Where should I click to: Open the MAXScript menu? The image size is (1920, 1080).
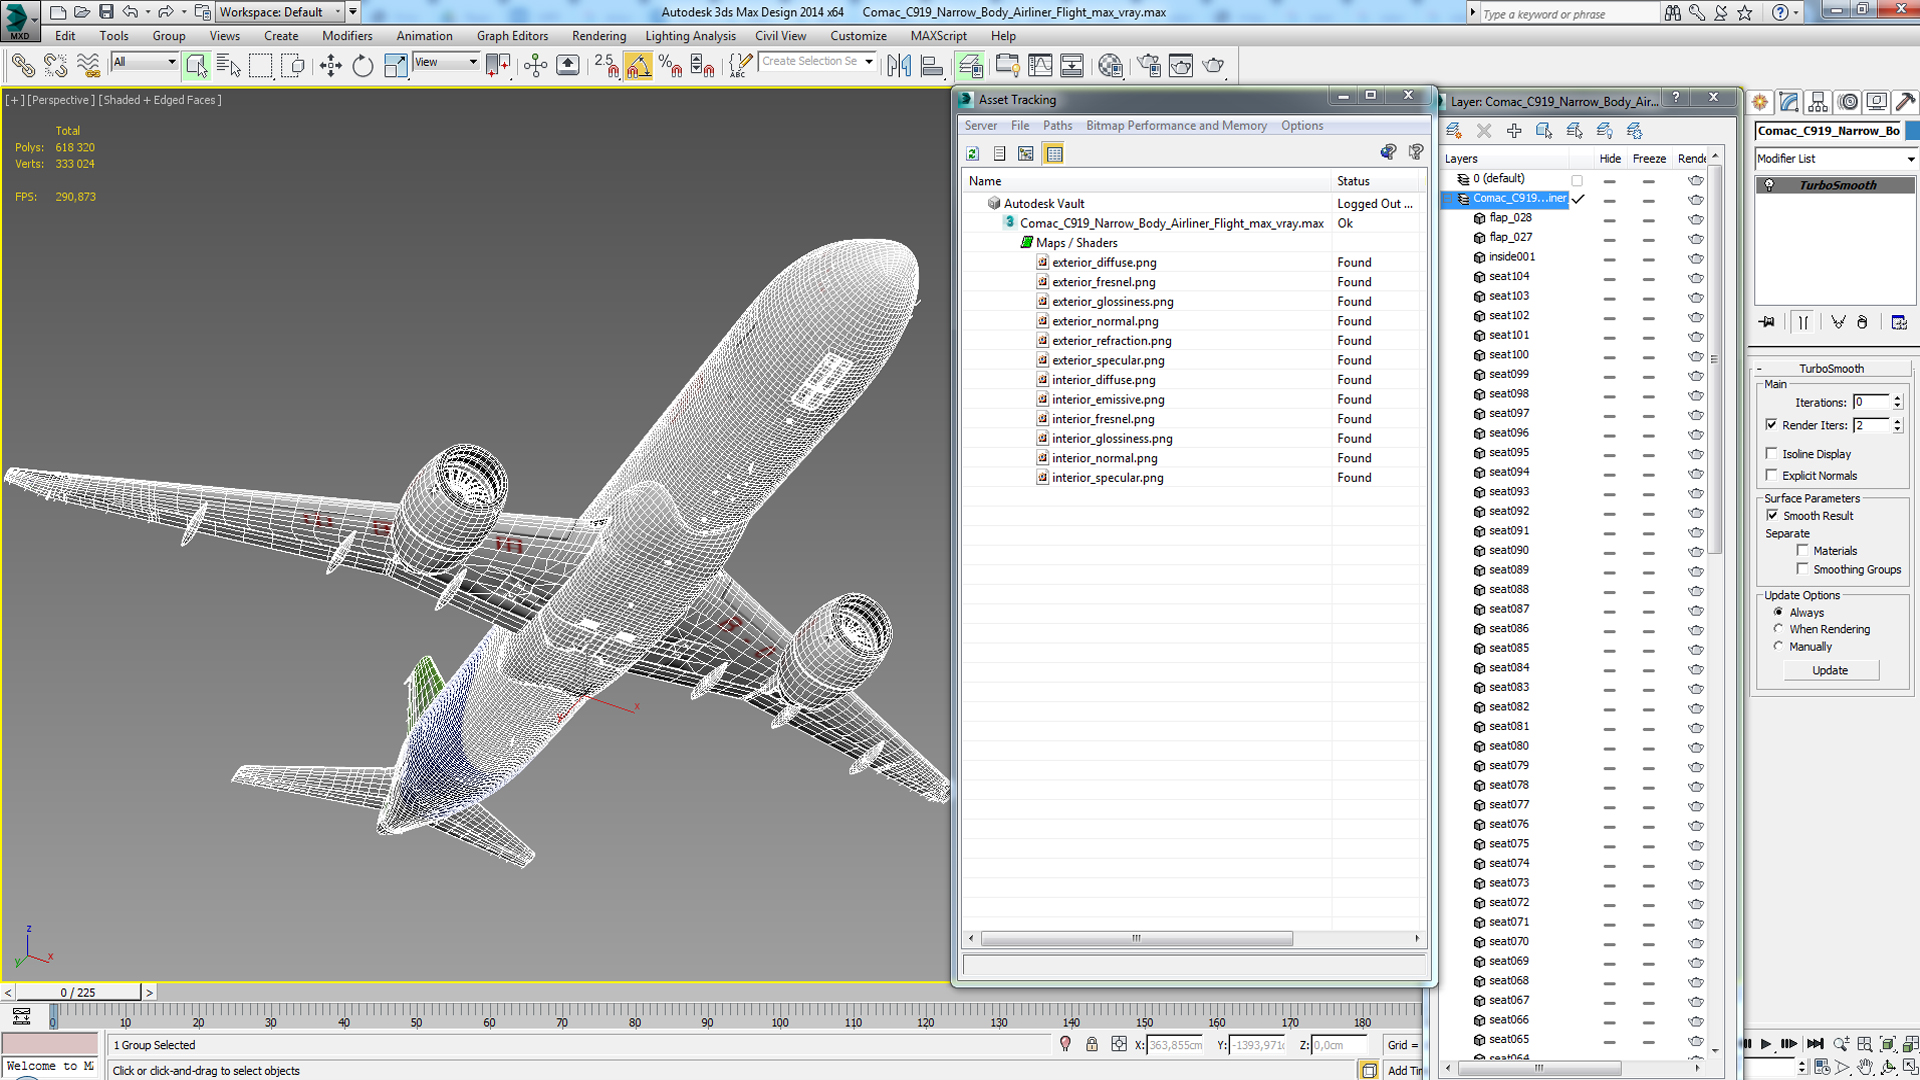[x=938, y=36]
